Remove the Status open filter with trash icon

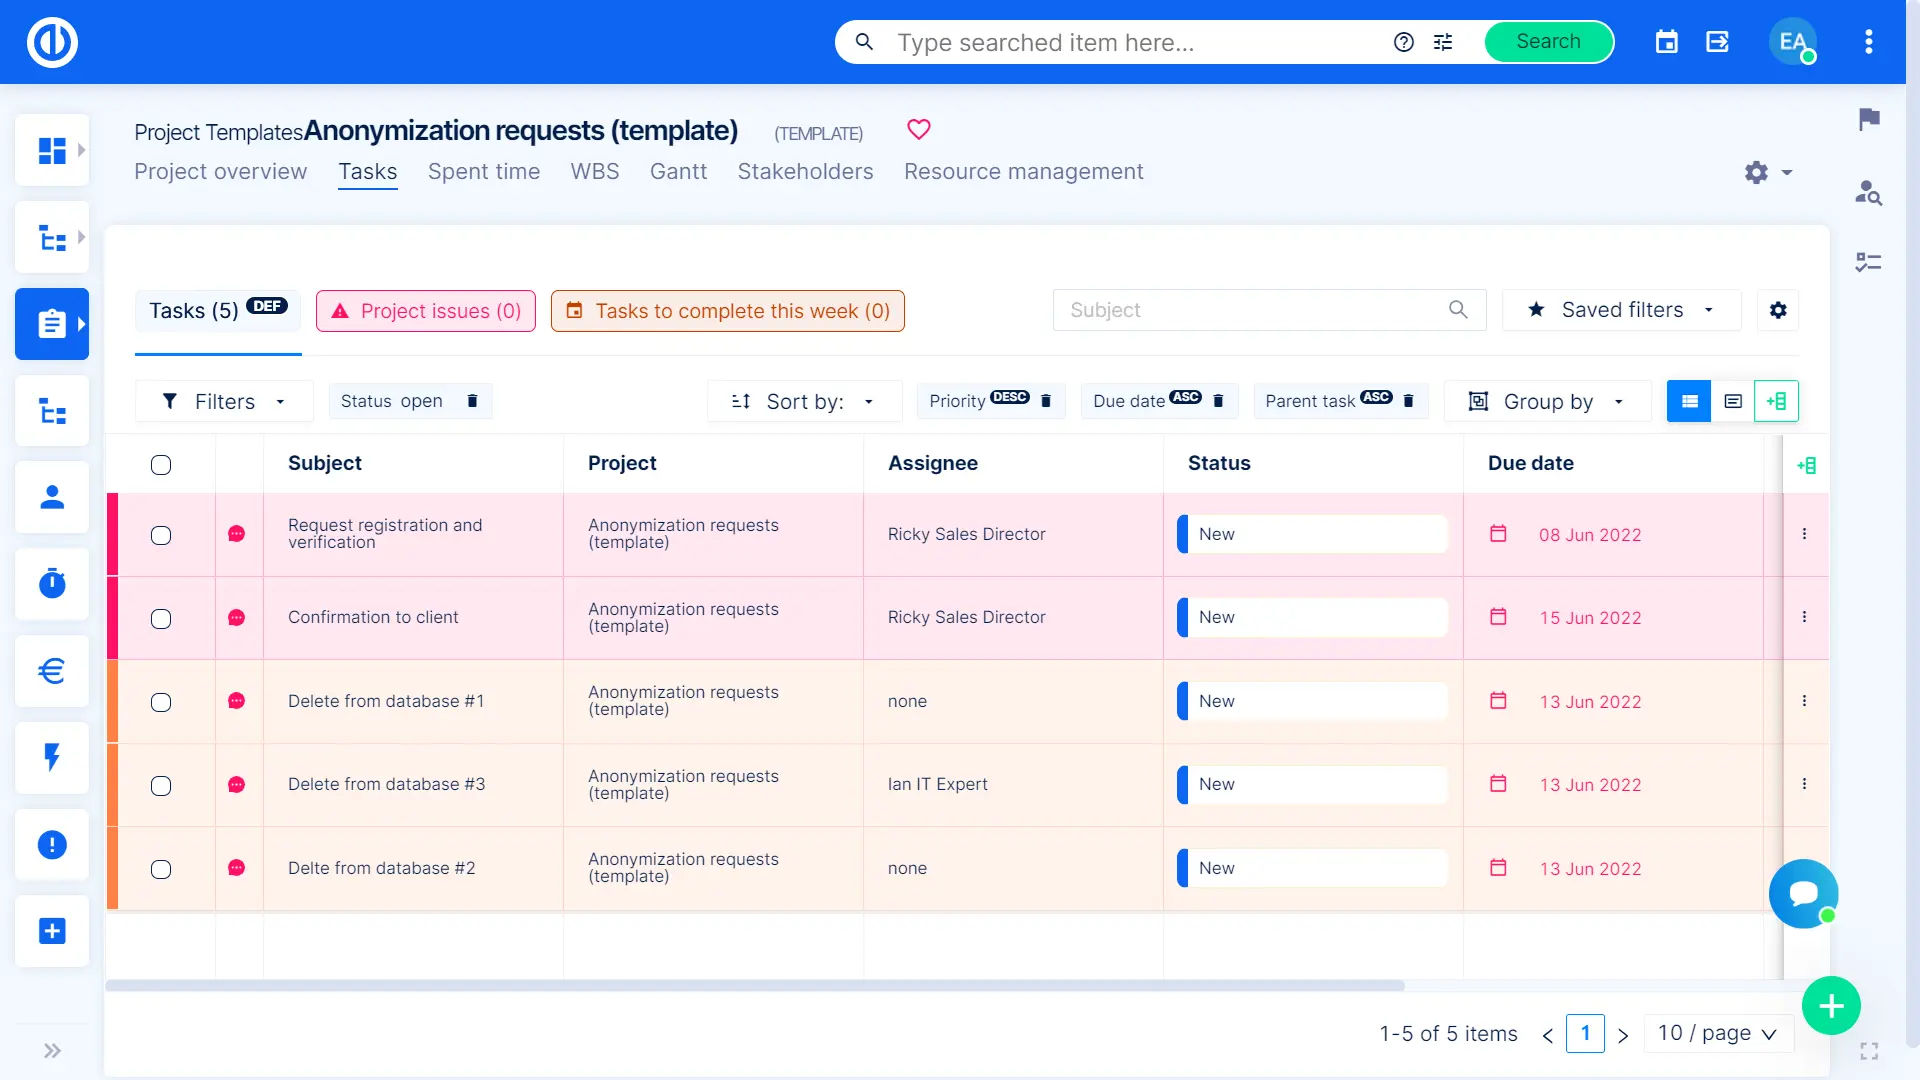pos(472,401)
